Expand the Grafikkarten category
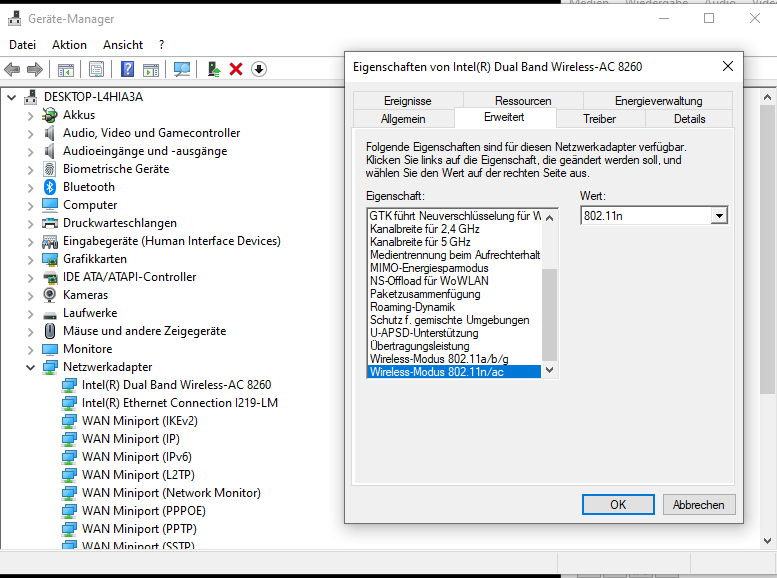Screen dimensions: 777x578 [31, 260]
